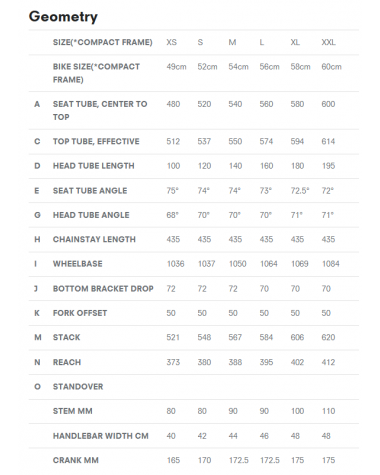Click the Seat Tube, Center to Top row label

click(100, 110)
